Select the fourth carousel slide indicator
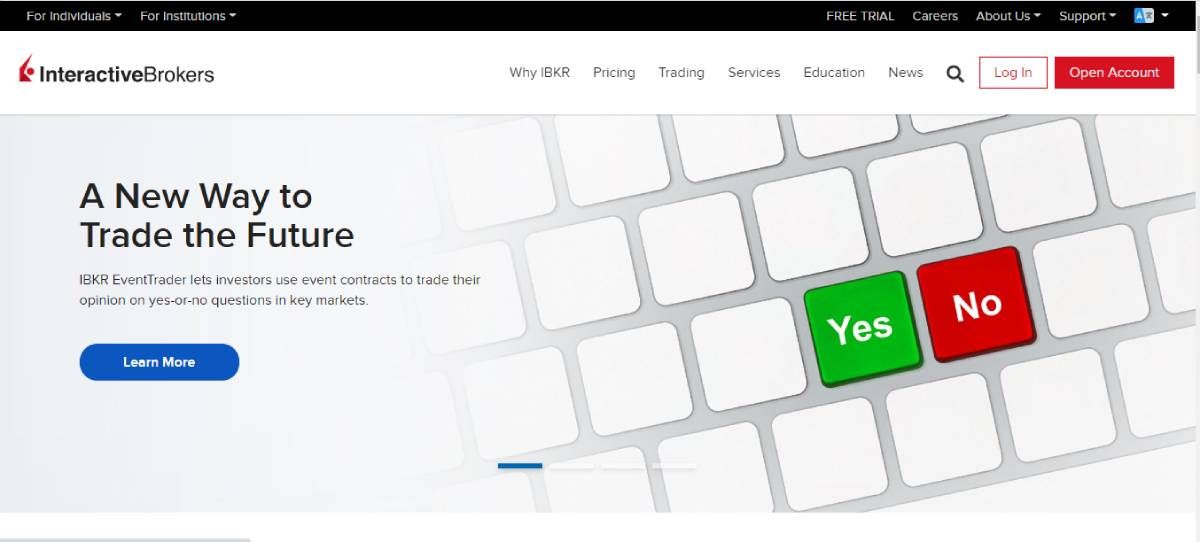Image resolution: width=1200 pixels, height=542 pixels. [674, 465]
